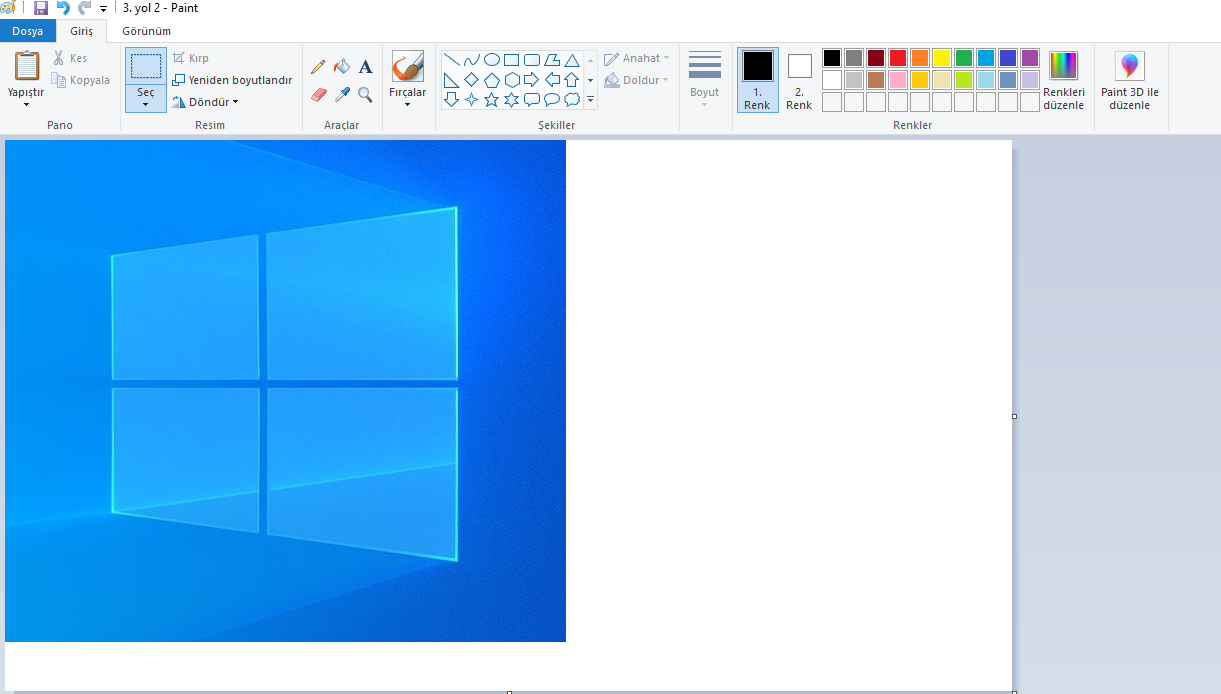Pick the Left arrow shape
The width and height of the screenshot is (1221, 694).
[x=551, y=80]
